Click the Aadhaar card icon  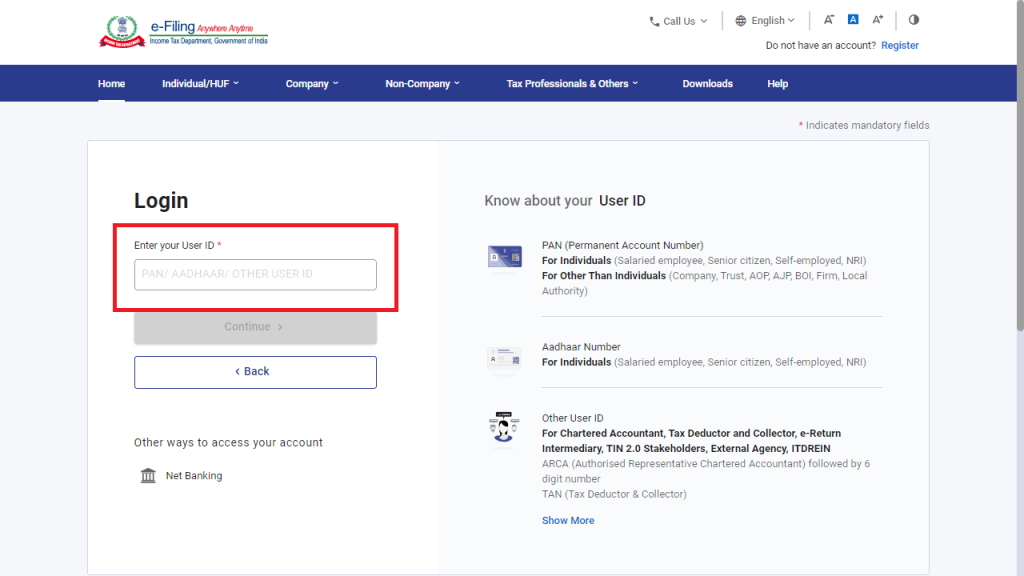click(x=504, y=357)
